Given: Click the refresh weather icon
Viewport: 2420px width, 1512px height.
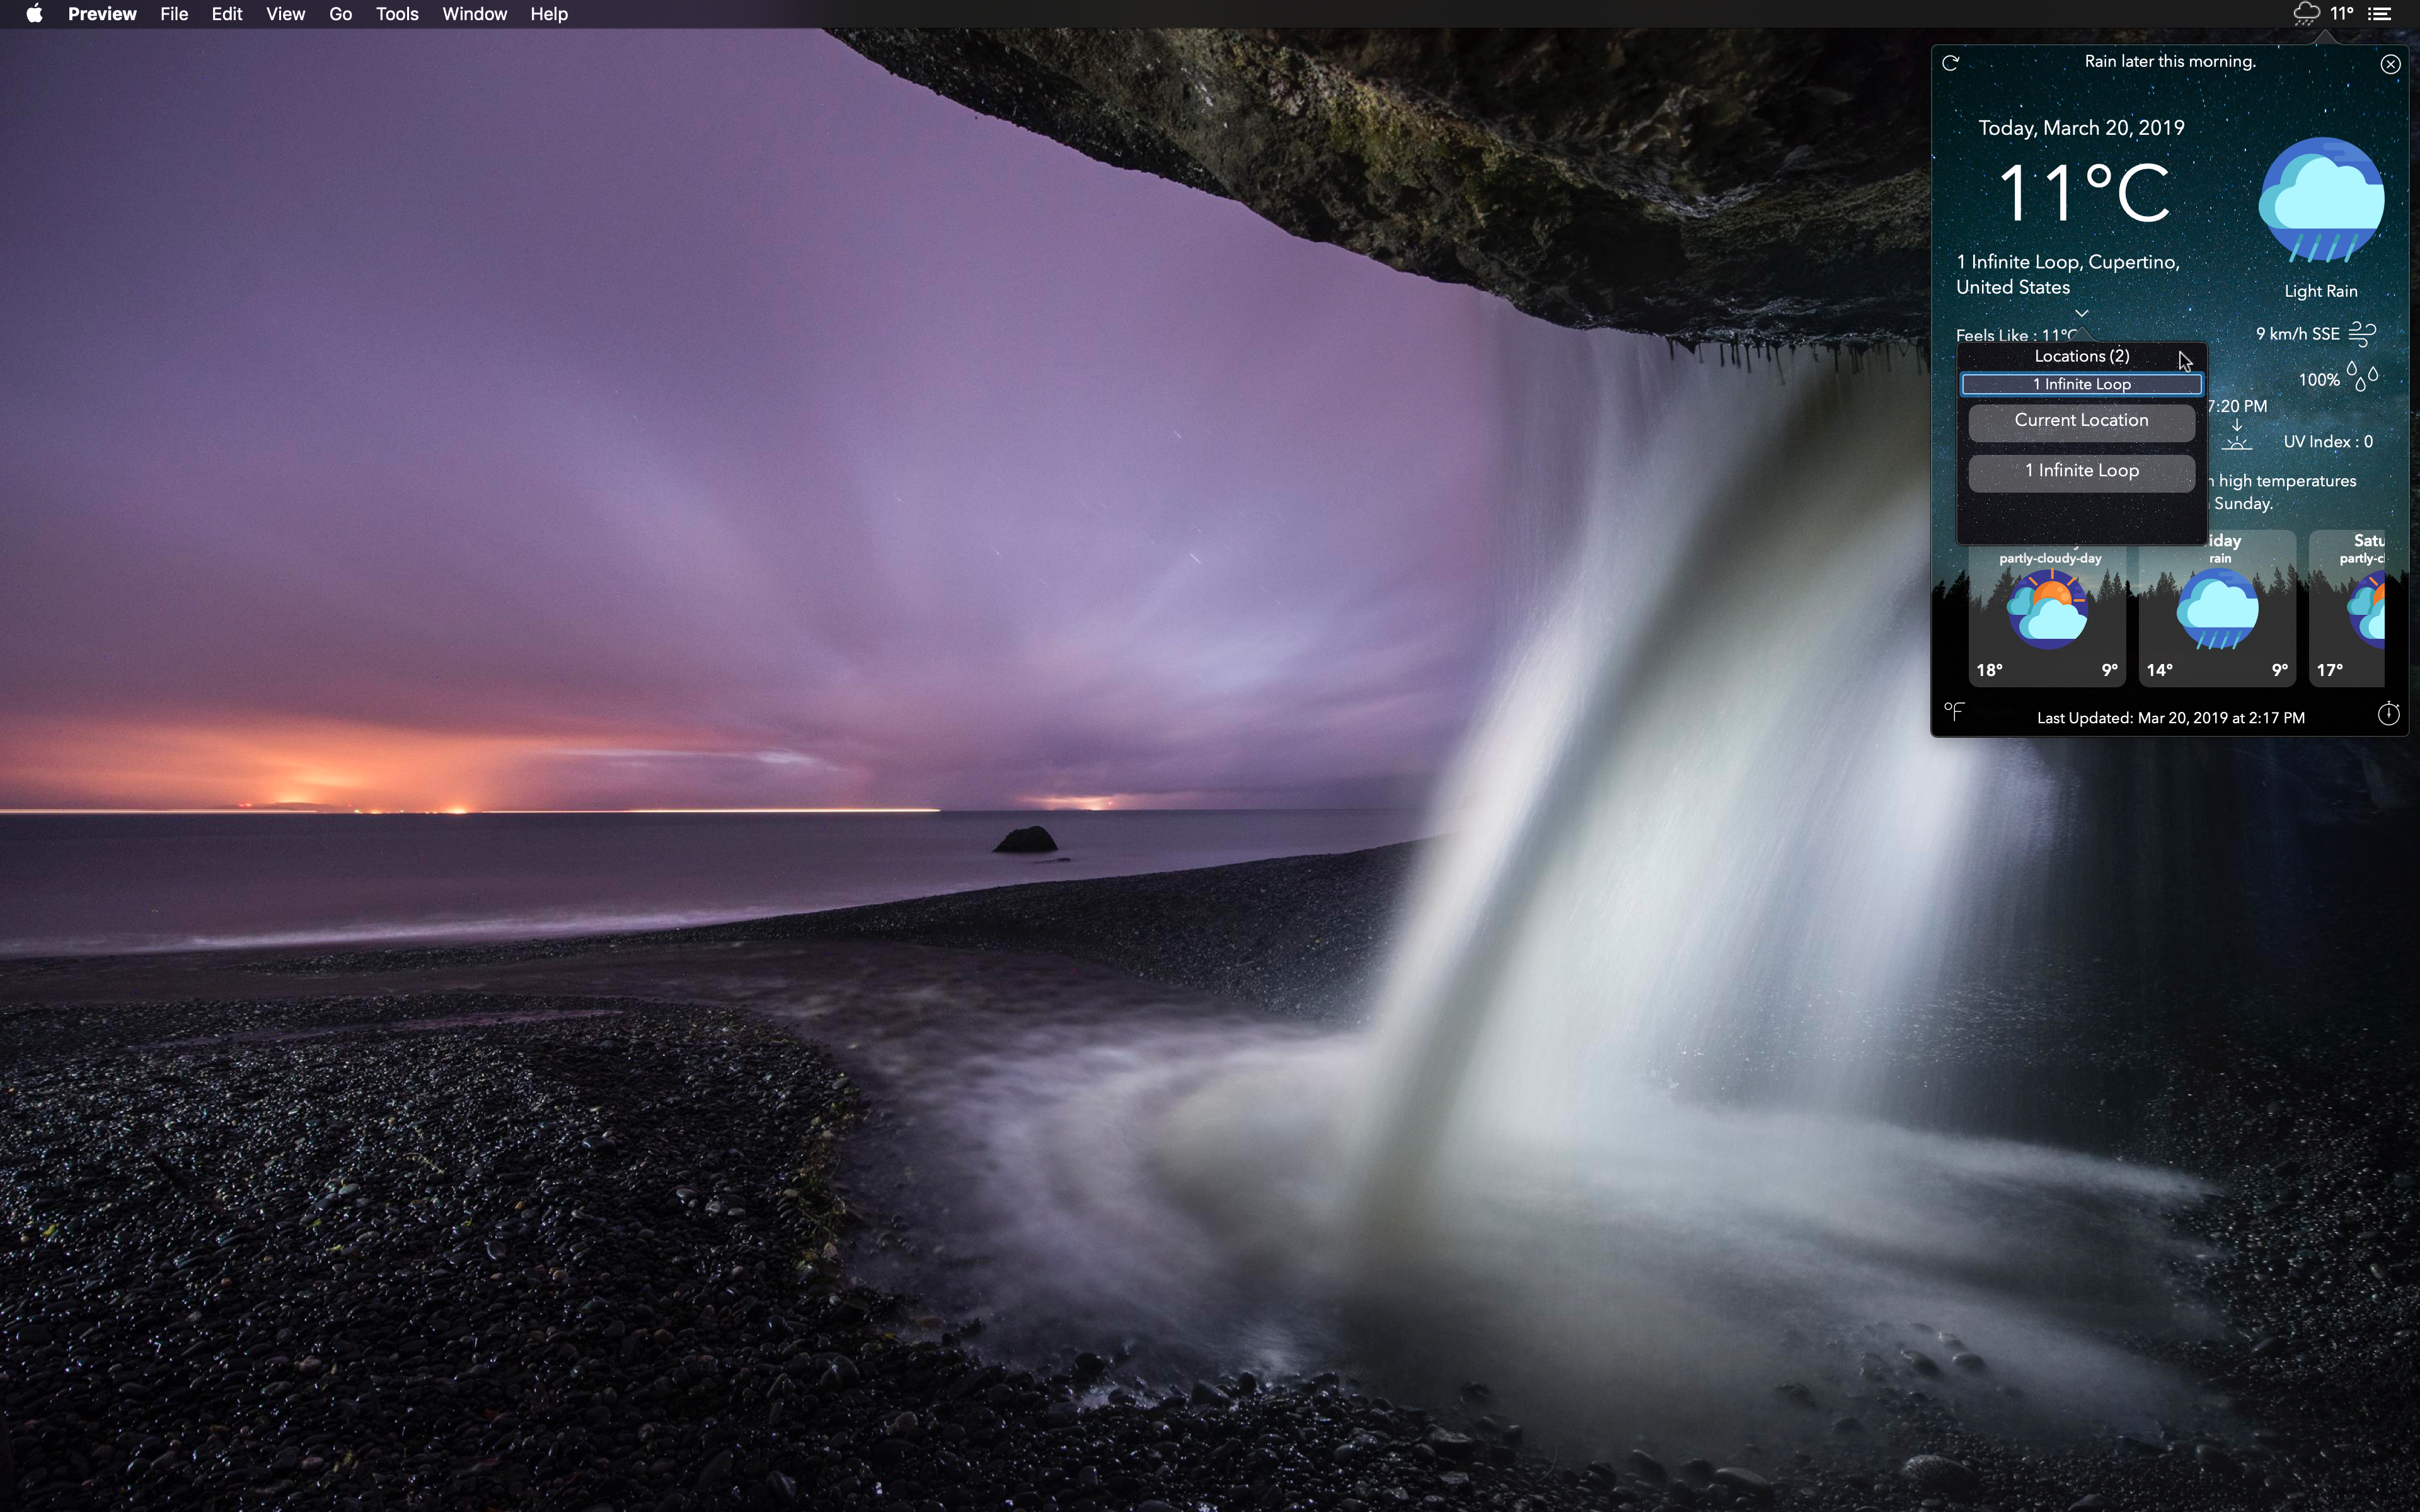Looking at the screenshot, I should pyautogui.click(x=1950, y=63).
